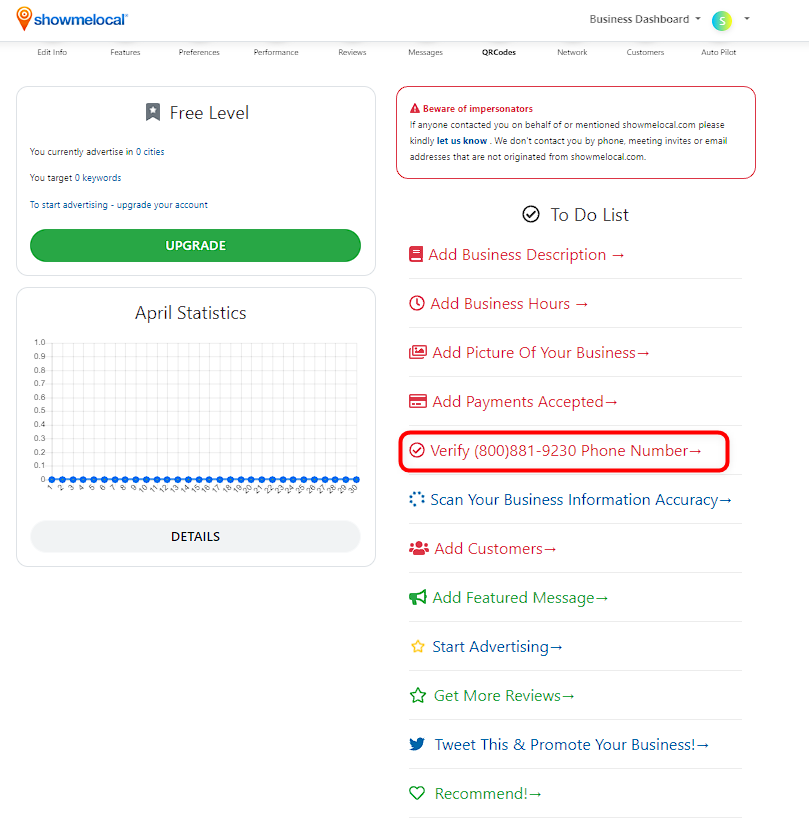The width and height of the screenshot is (809, 838).
Task: Click Get More Reviews link
Action: tap(504, 695)
